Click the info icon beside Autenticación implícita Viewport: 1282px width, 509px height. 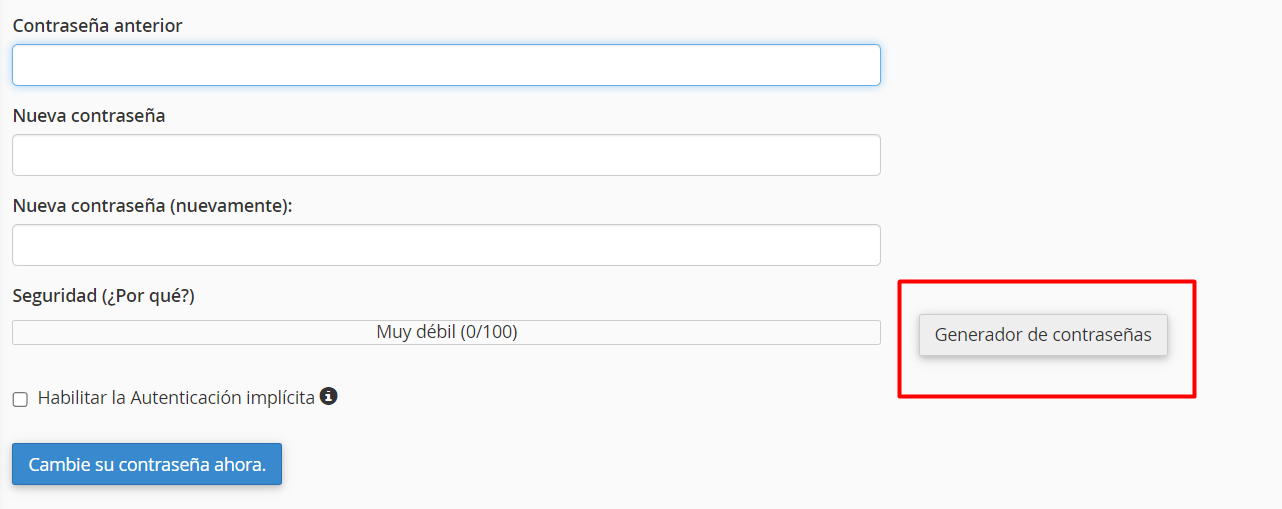pyautogui.click(x=328, y=396)
